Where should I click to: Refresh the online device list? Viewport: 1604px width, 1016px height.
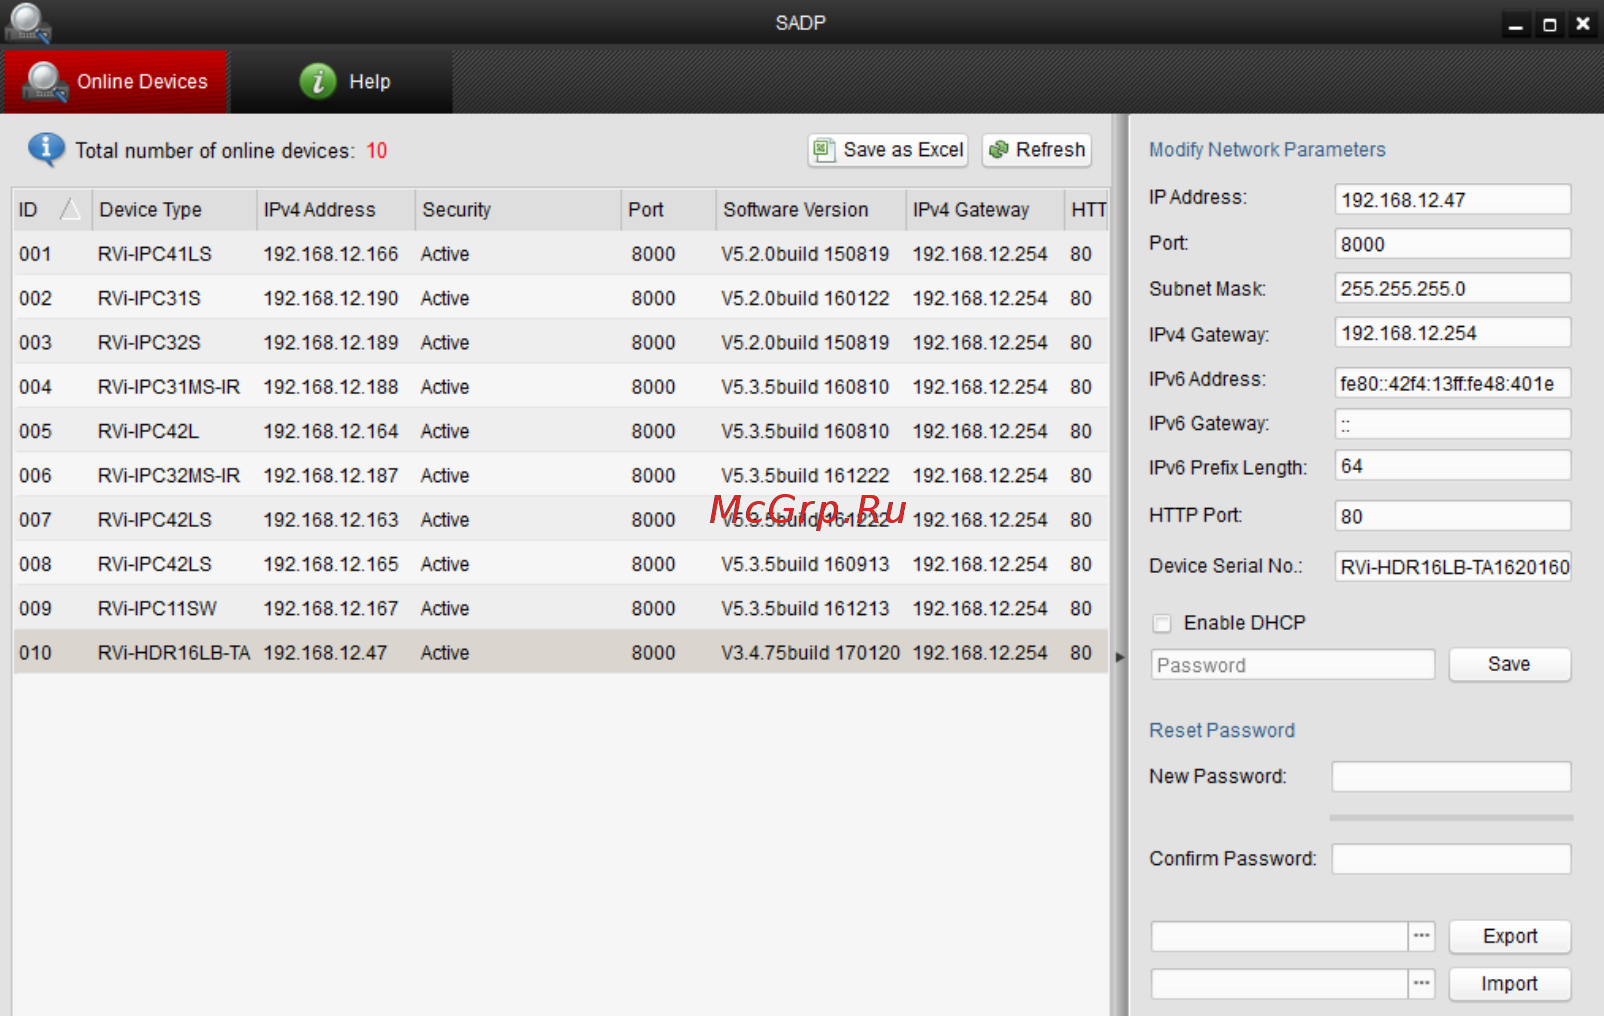[x=1036, y=150]
